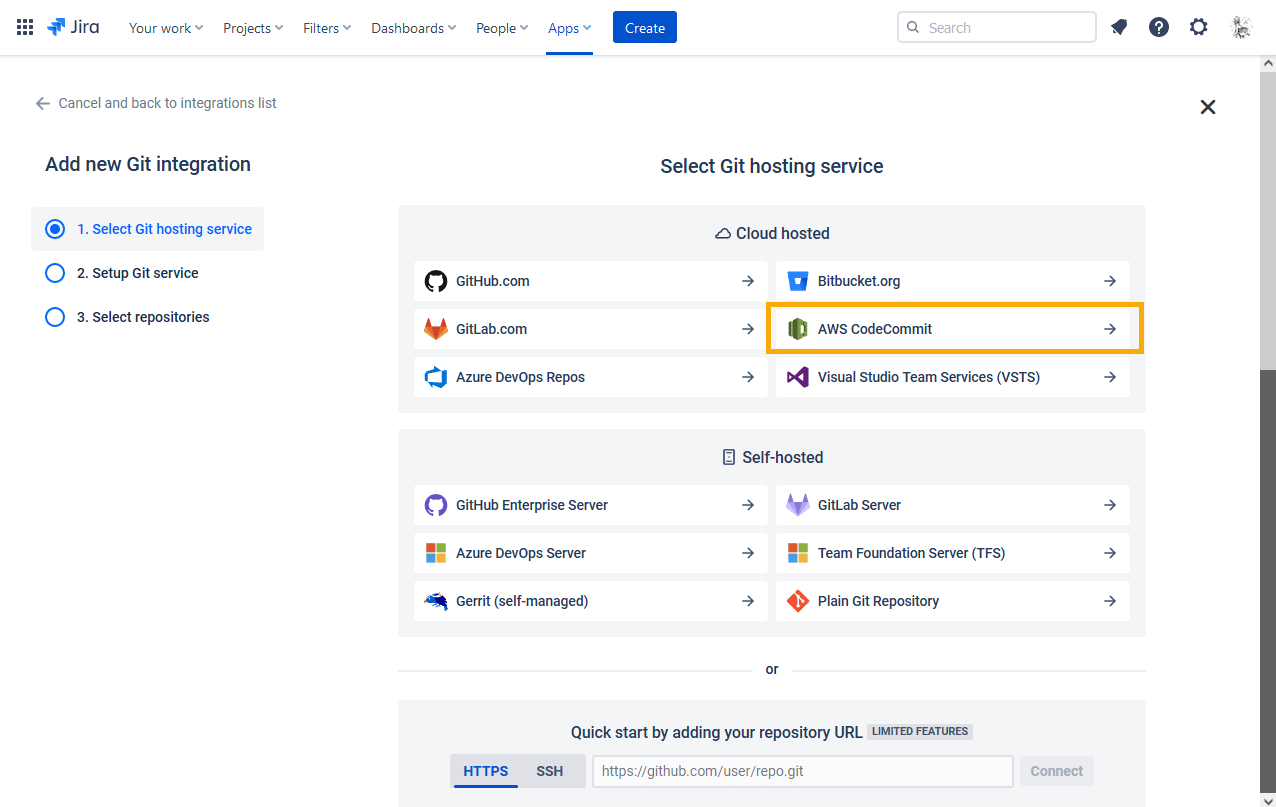Open the app switcher grid icon
Screen dimensions: 1276x807
pyautogui.click(x=25, y=28)
